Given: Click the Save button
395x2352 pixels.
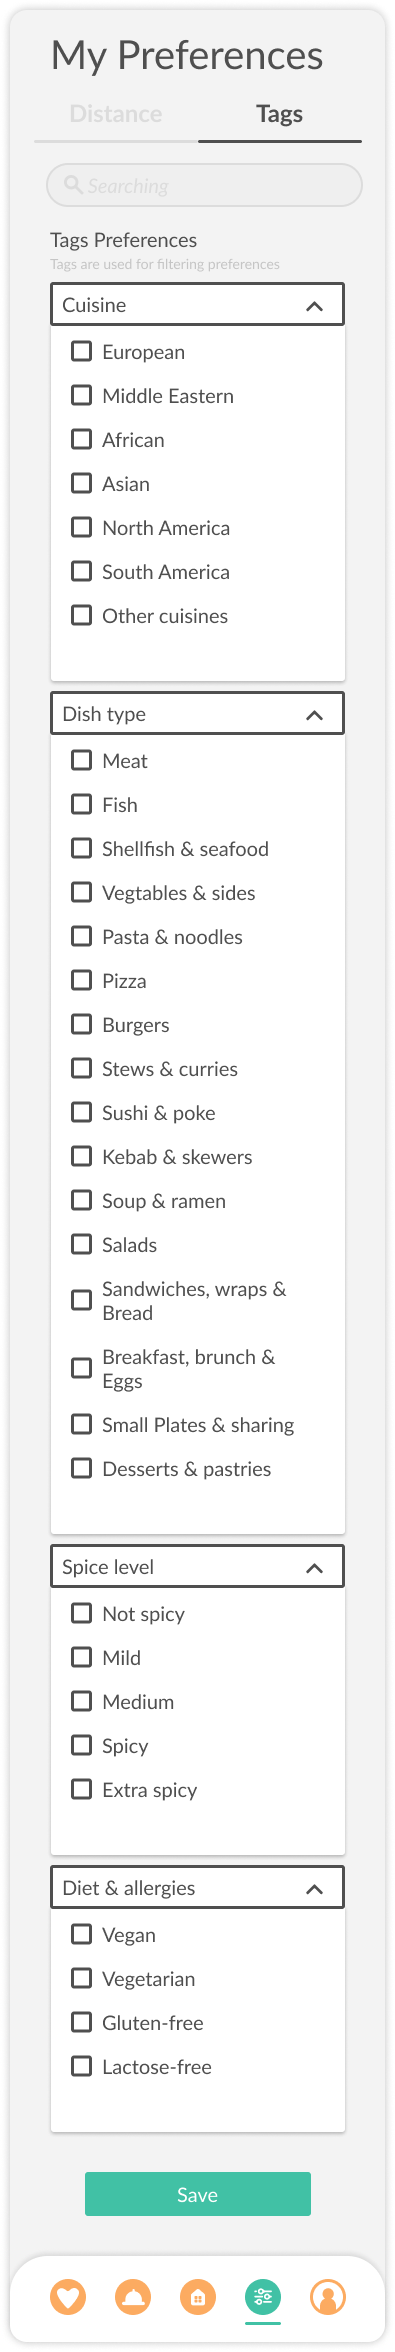Looking at the screenshot, I should tap(198, 2194).
